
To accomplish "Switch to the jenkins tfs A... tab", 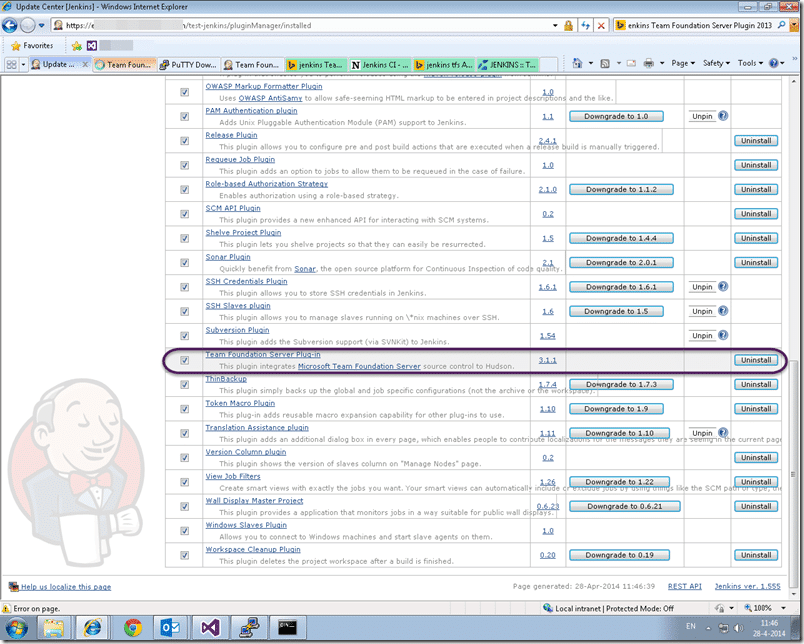I will click(444, 65).
